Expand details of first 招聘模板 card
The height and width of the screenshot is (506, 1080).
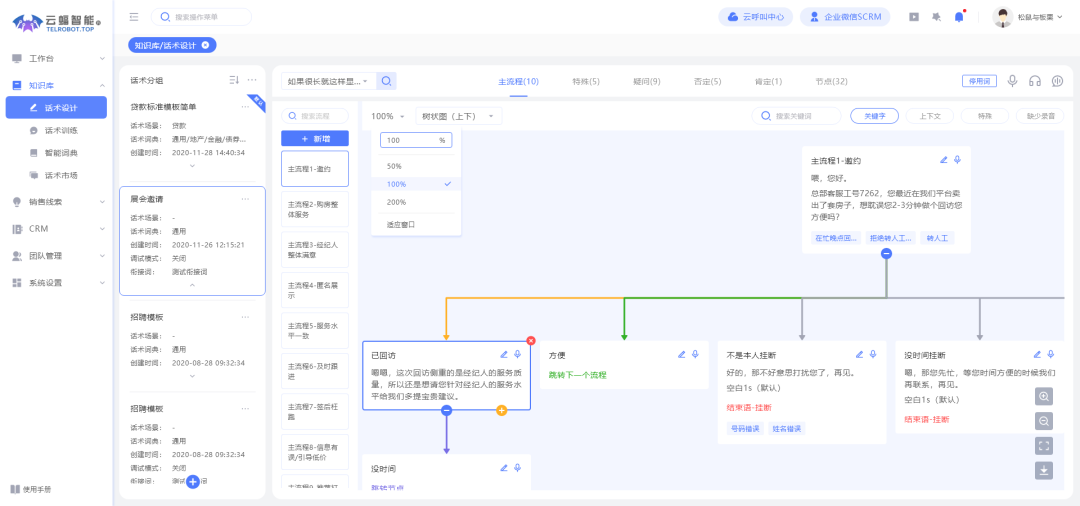pos(192,376)
